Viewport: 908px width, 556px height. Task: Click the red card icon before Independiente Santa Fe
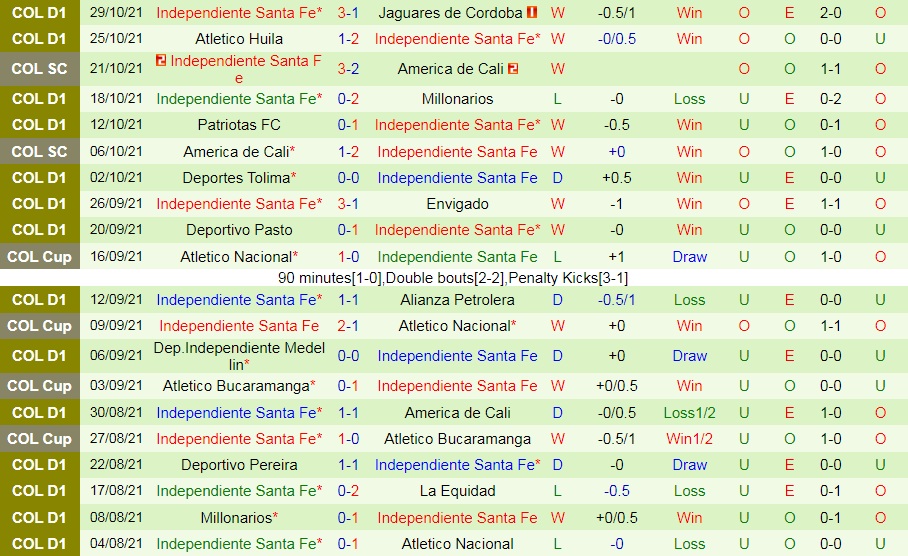click(161, 61)
